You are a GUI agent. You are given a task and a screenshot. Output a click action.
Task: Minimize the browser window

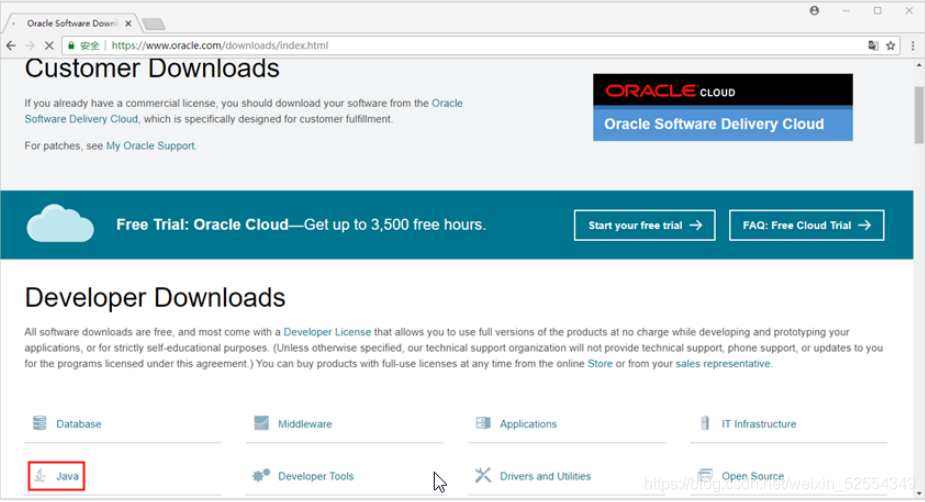(846, 11)
